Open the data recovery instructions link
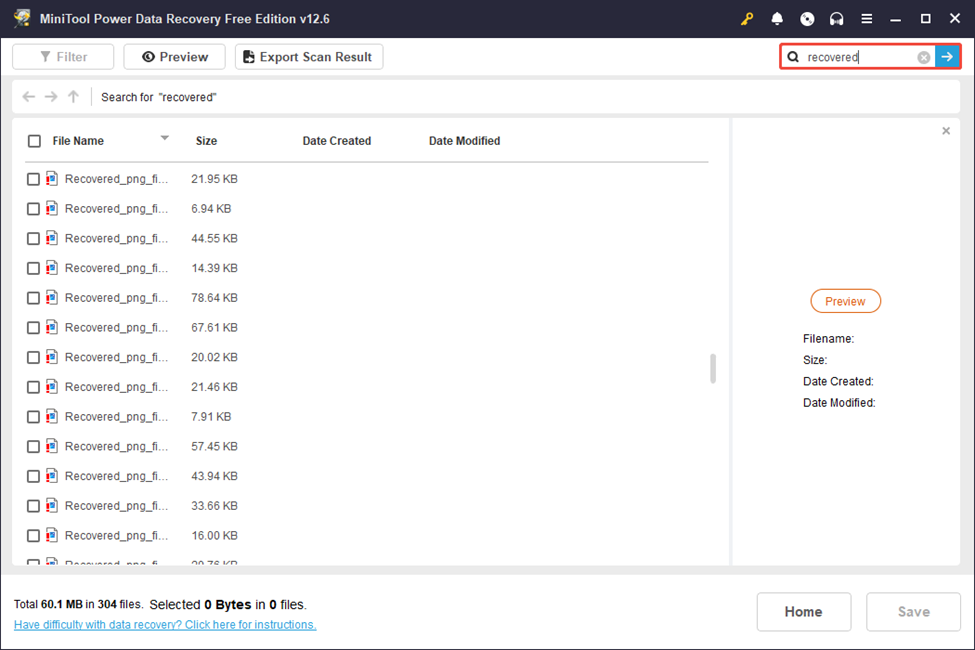 [x=165, y=624]
